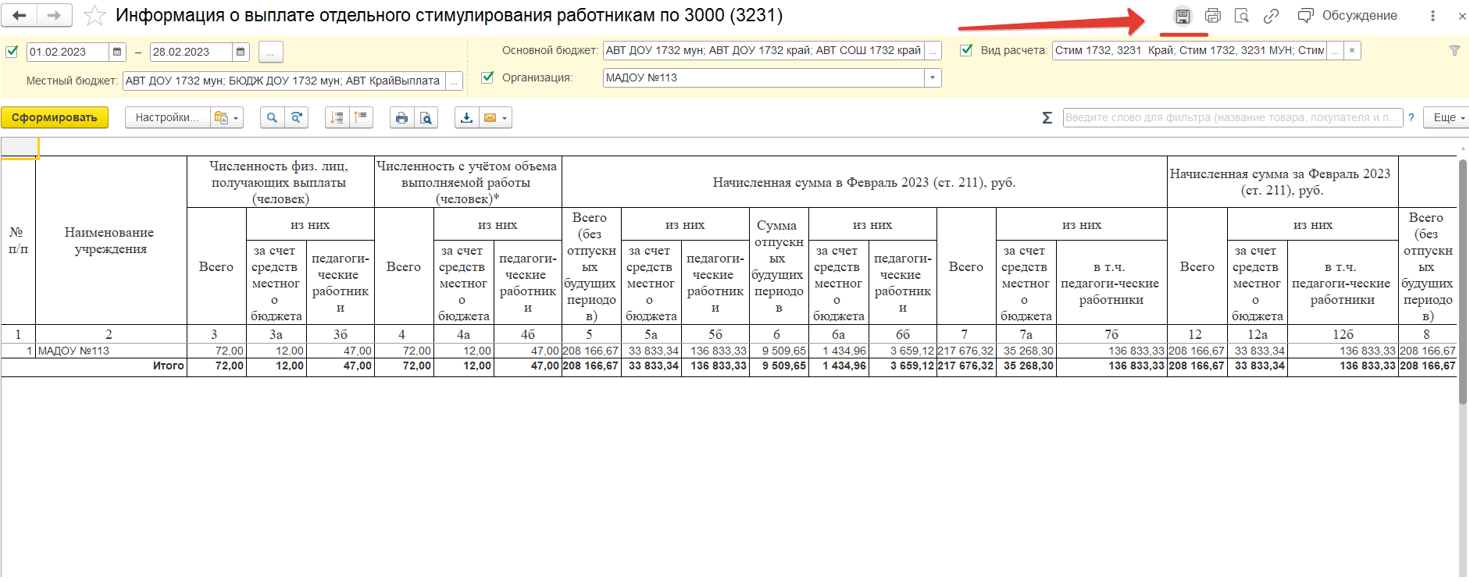Click the printer icon in title bar
This screenshot has height=582, width=1469.
1212,16
